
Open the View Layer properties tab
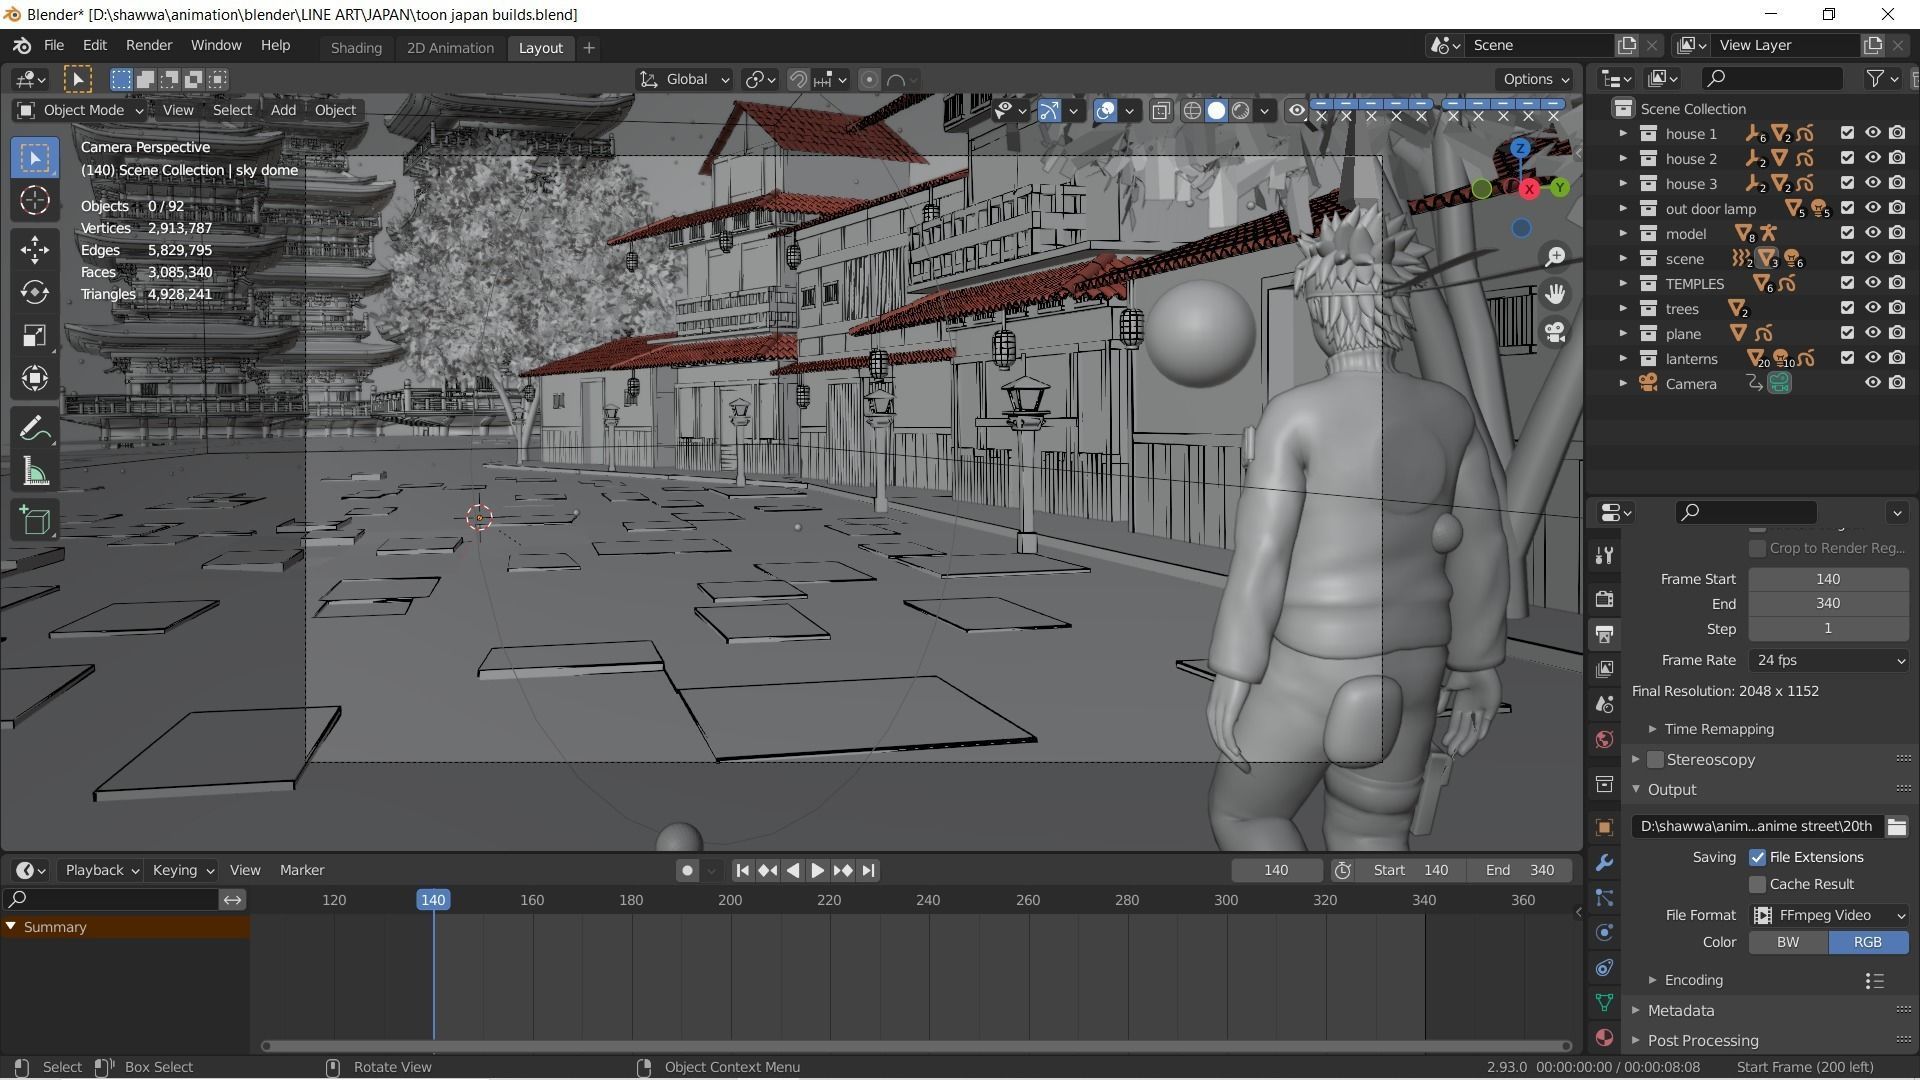coord(1605,669)
